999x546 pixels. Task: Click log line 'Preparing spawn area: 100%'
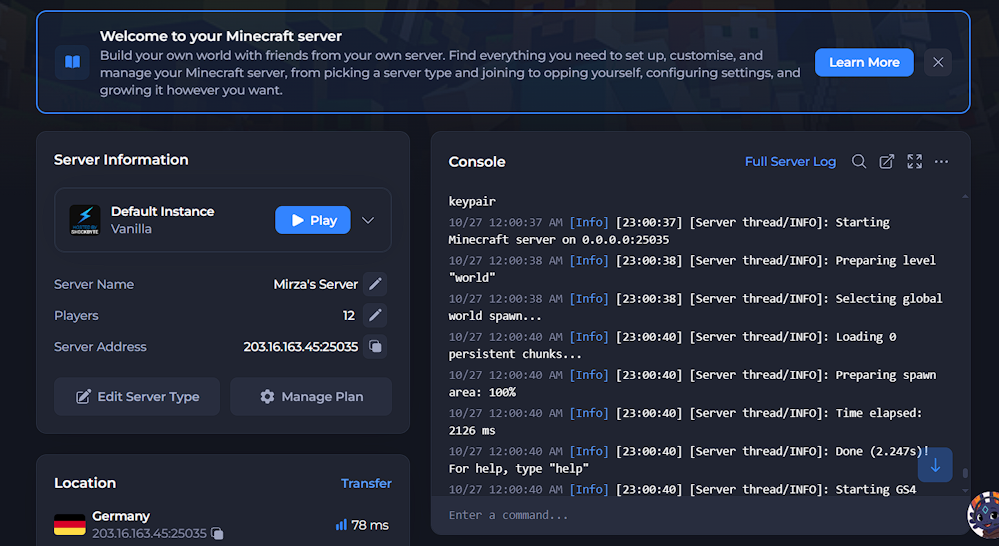(x=693, y=384)
